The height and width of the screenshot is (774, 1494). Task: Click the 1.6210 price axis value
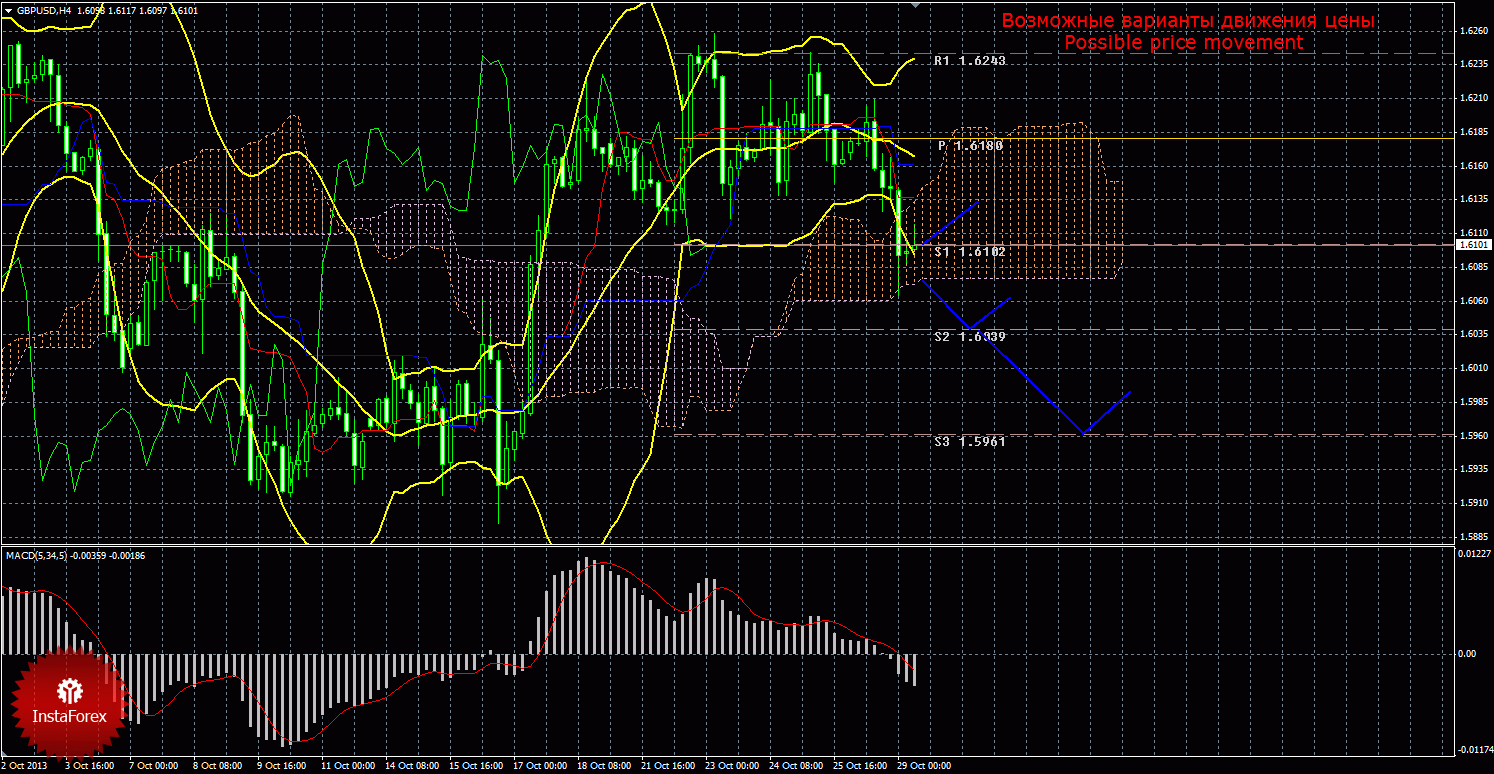[1473, 98]
